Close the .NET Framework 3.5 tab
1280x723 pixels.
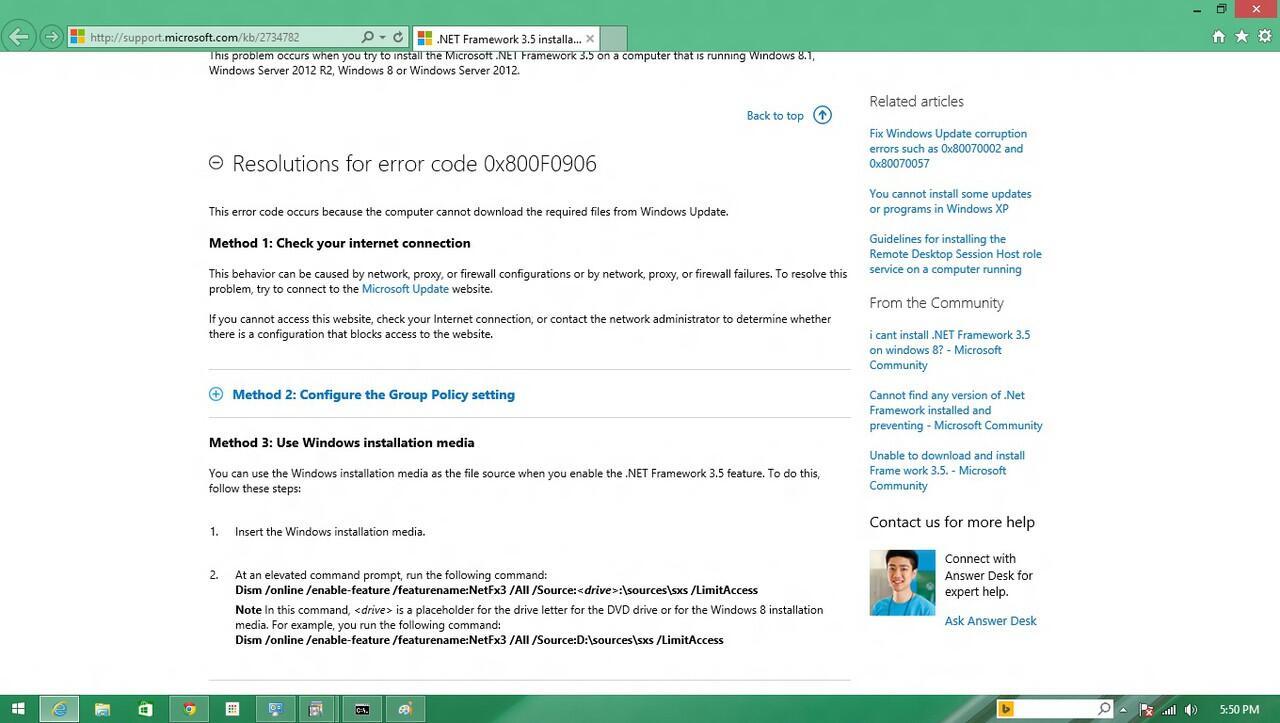[590, 38]
